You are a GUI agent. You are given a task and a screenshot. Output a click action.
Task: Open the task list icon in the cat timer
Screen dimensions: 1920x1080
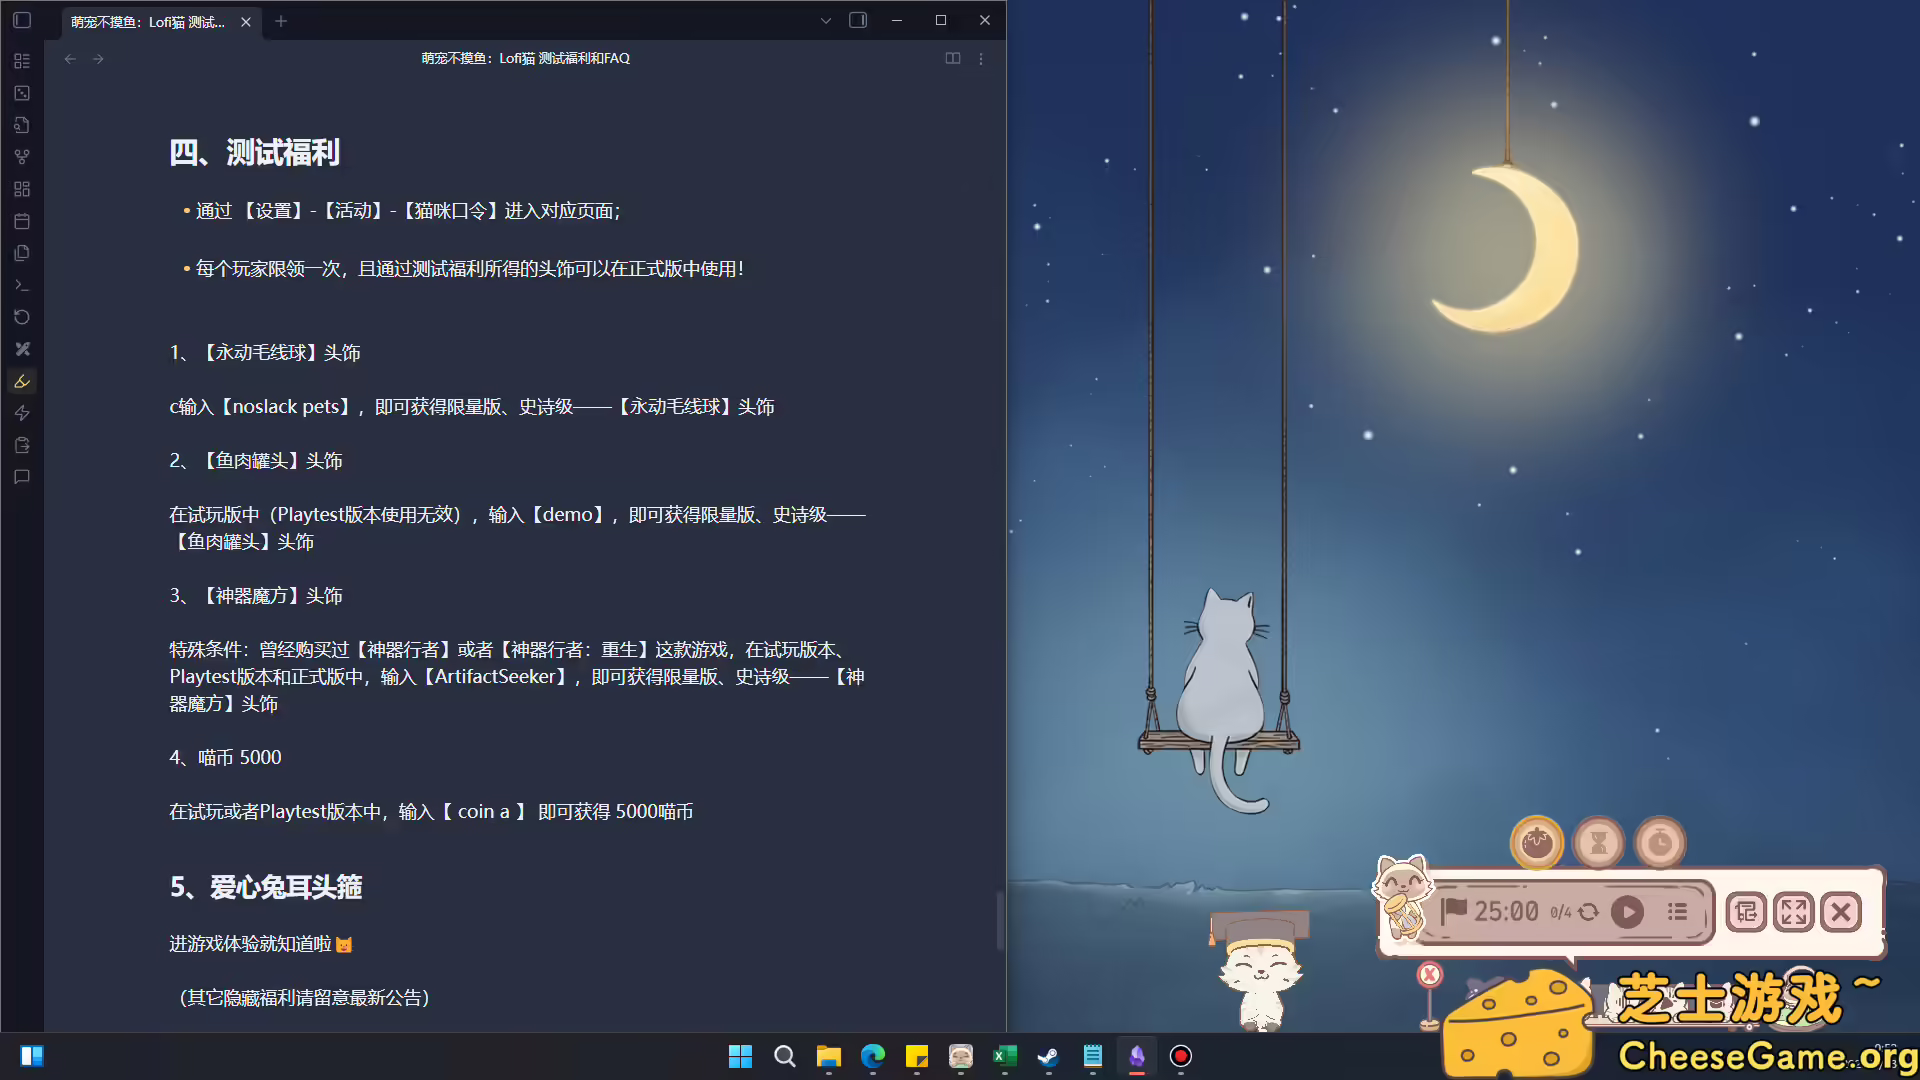click(1677, 912)
